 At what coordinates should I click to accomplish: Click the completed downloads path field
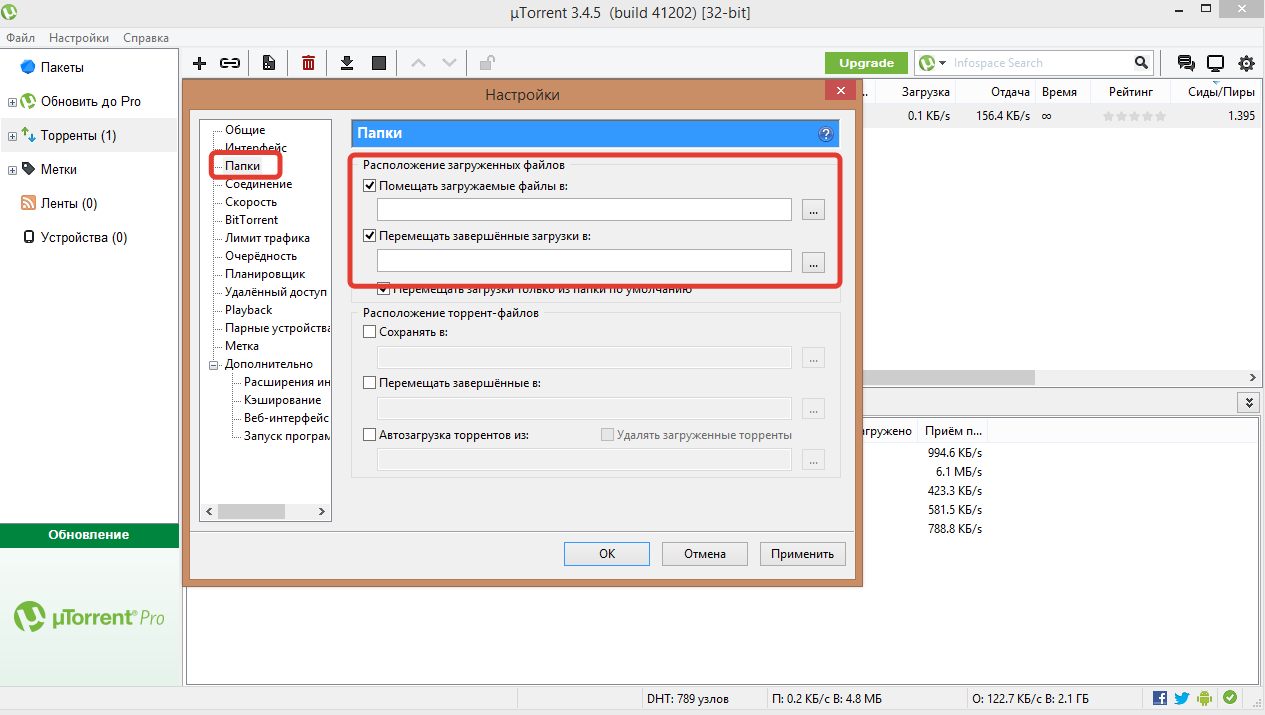(584, 261)
